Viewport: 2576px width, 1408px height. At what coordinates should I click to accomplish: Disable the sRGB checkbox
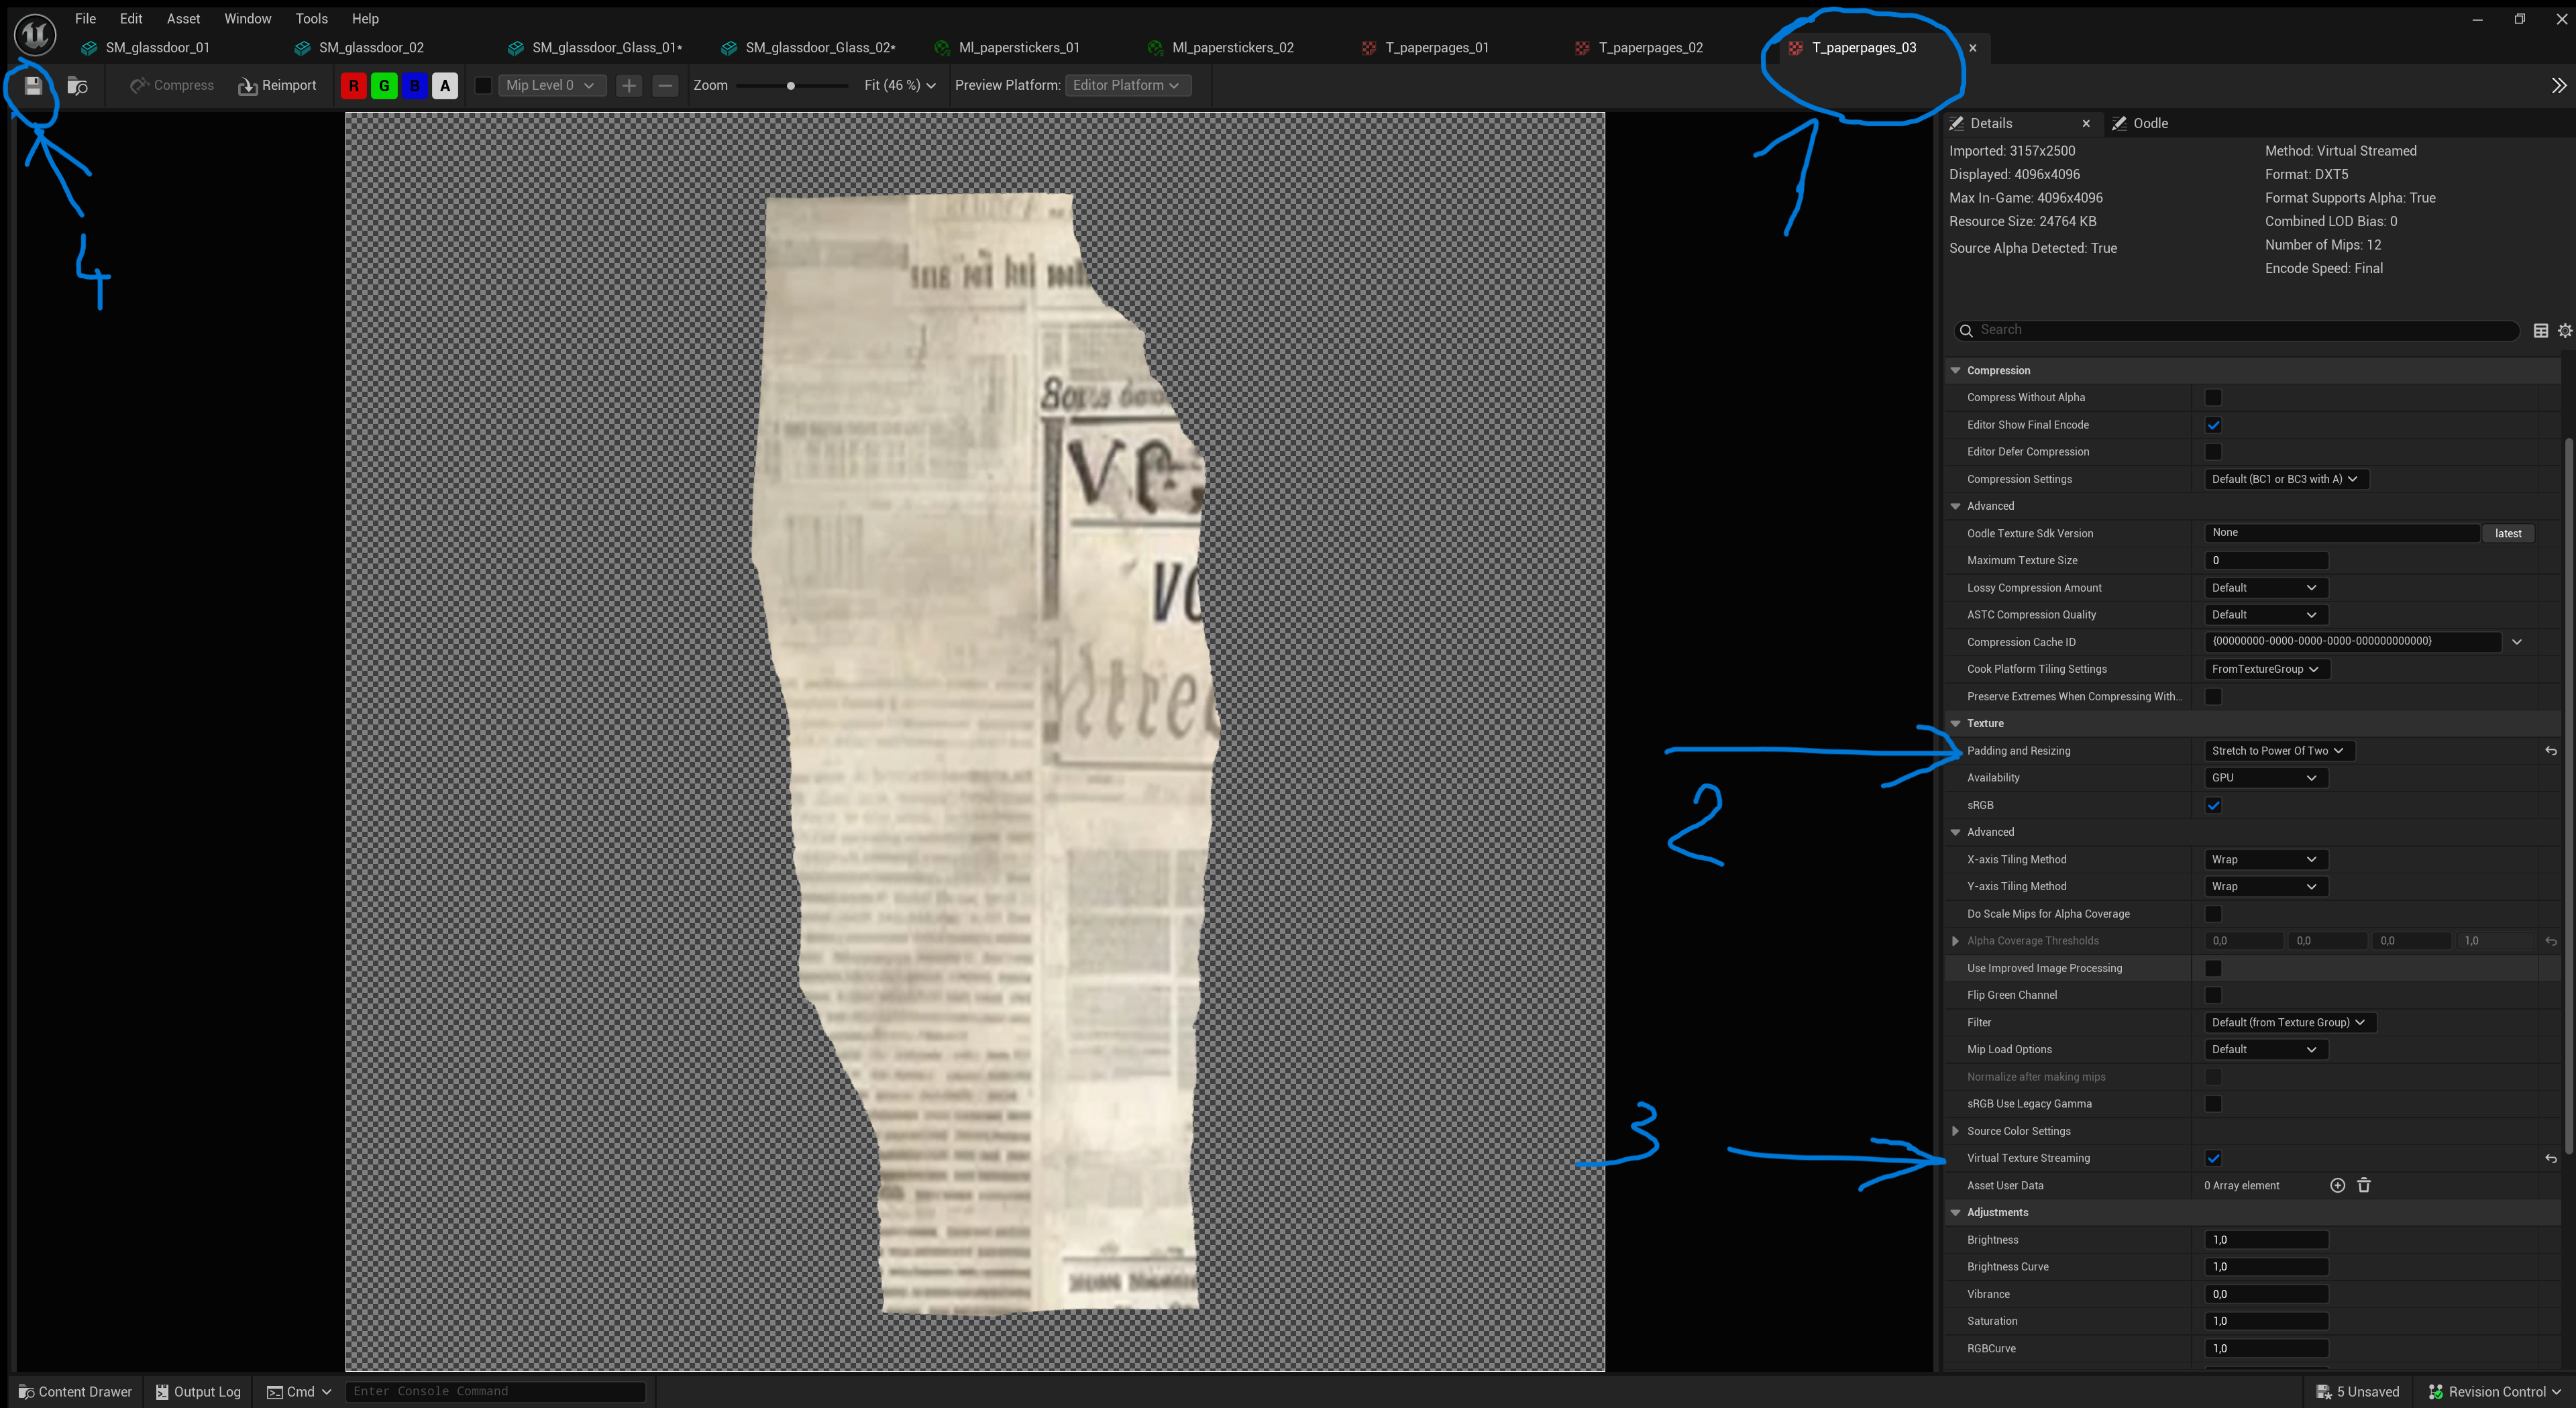2213,805
